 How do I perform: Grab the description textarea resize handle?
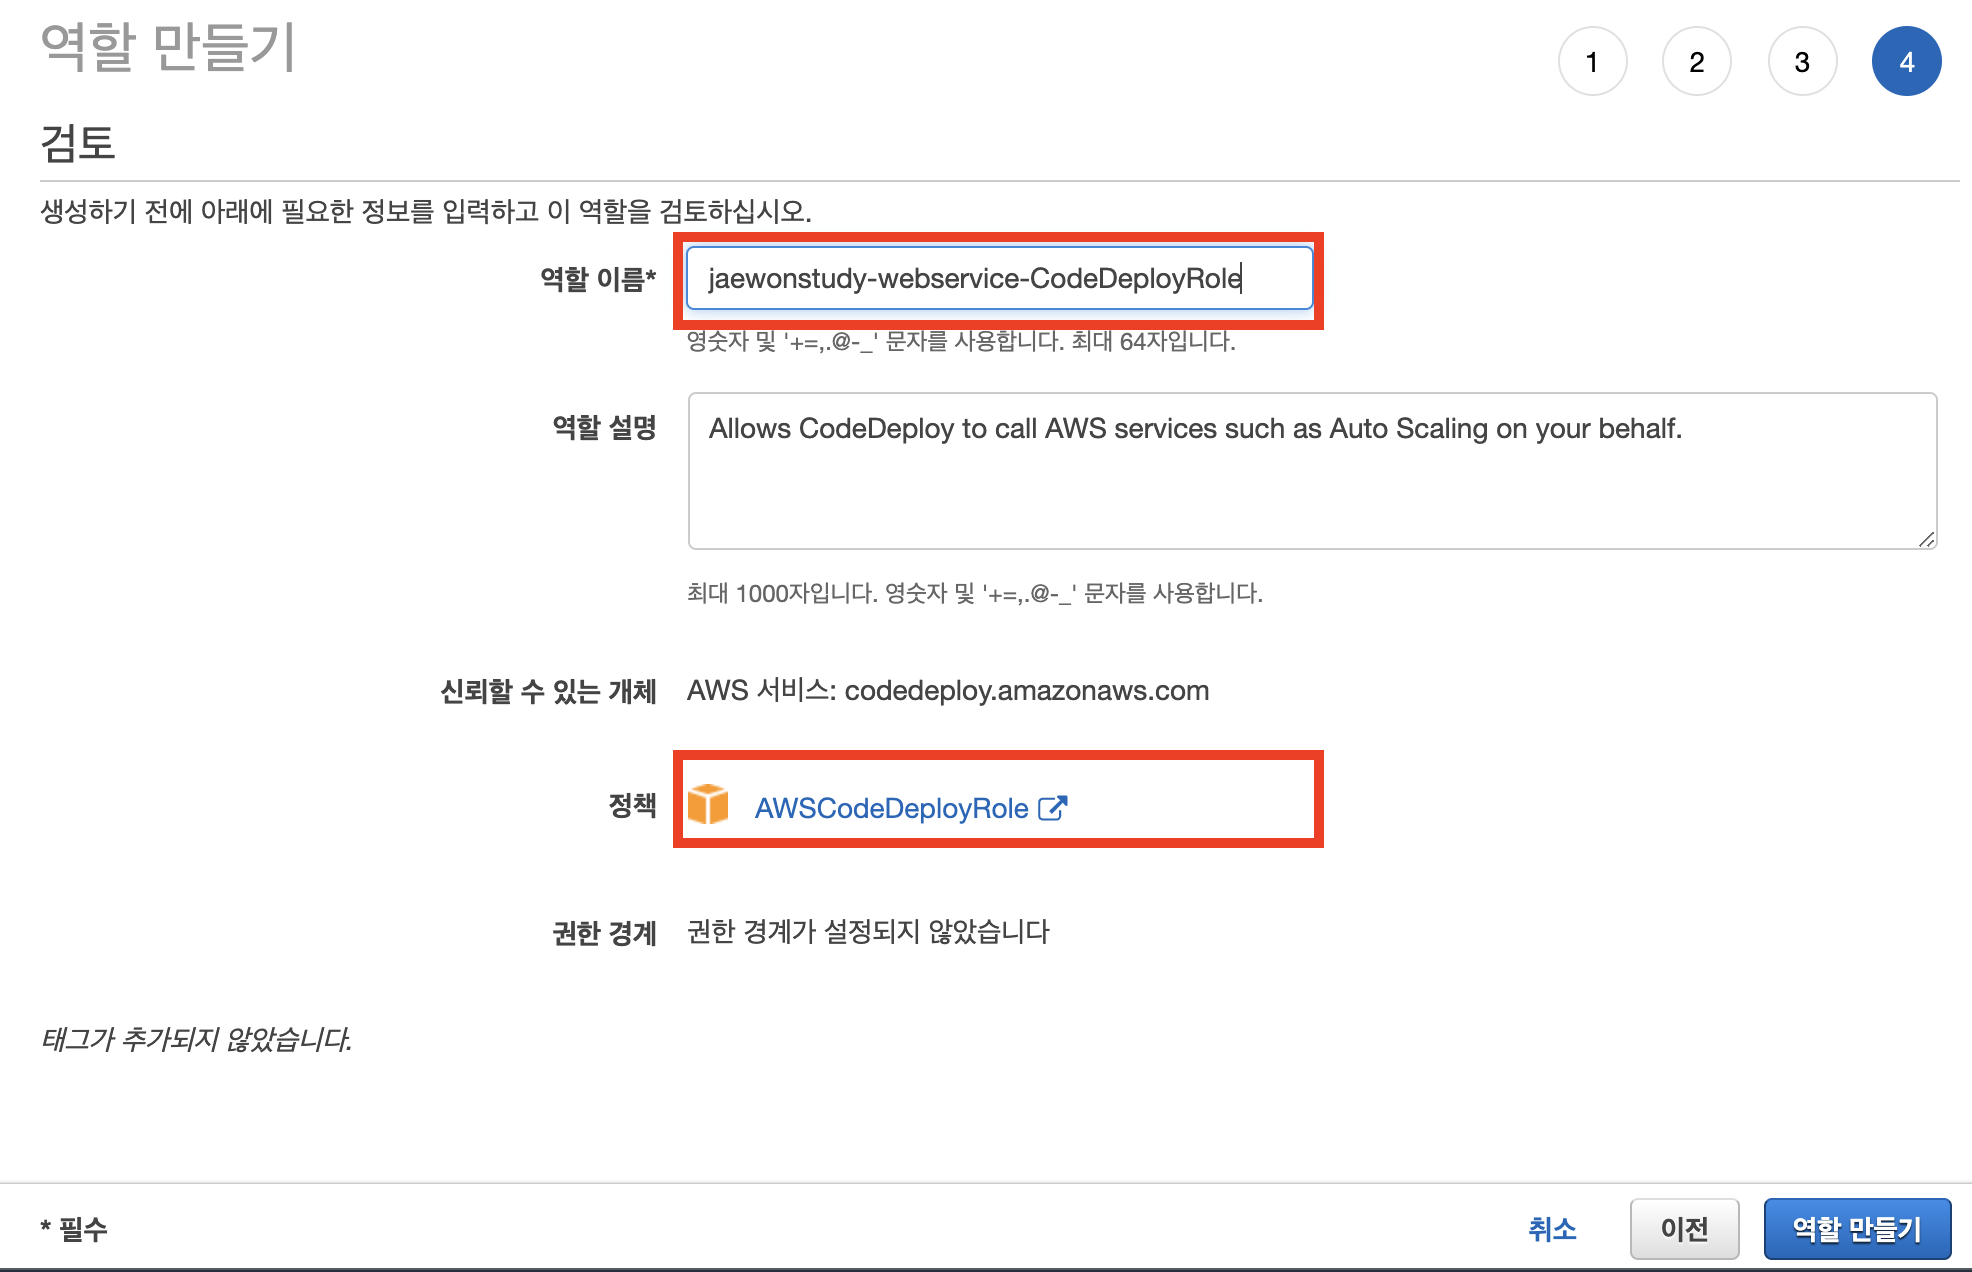click(1926, 539)
